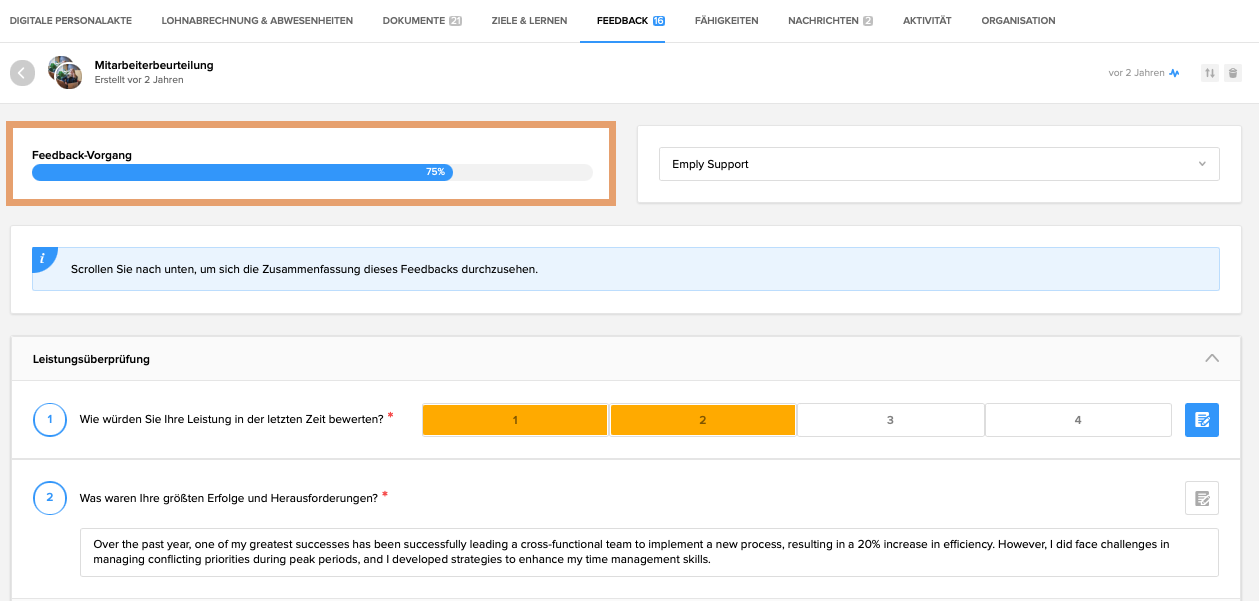Viewport: 1259px width, 601px height.
Task: Click the blue info icon in the banner
Action: (43, 259)
